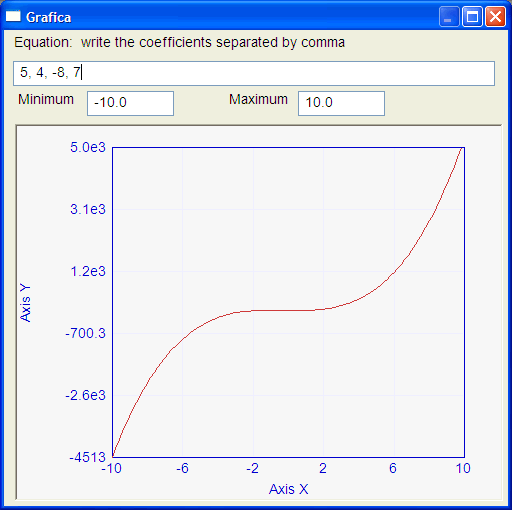Click the 'Minimum' label
Viewport: 512px width, 510px height.
[46, 99]
